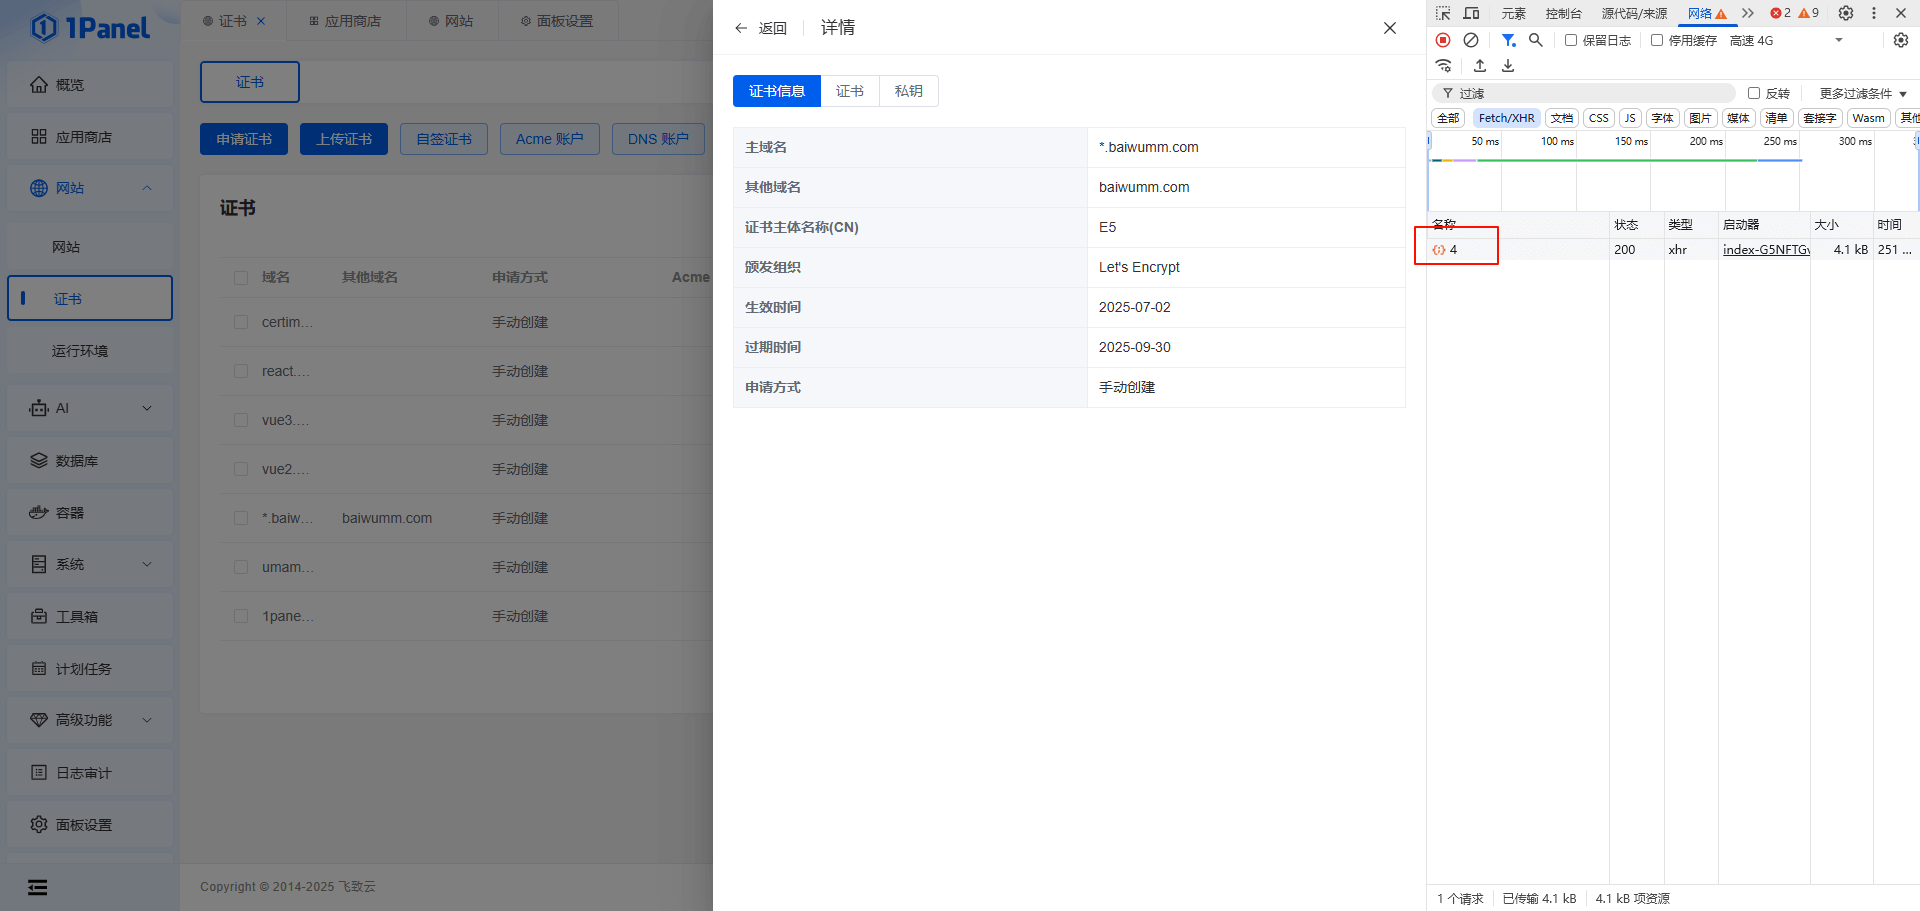Switch to the 证书 tab in details drawer
Screen dimensions: 1920x911
pyautogui.click(x=850, y=91)
